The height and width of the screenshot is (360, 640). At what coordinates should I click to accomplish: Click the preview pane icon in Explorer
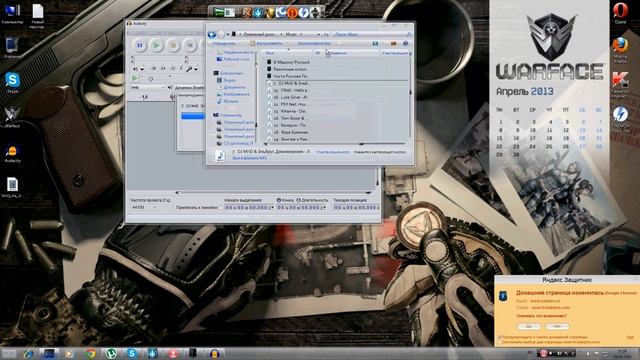point(393,43)
